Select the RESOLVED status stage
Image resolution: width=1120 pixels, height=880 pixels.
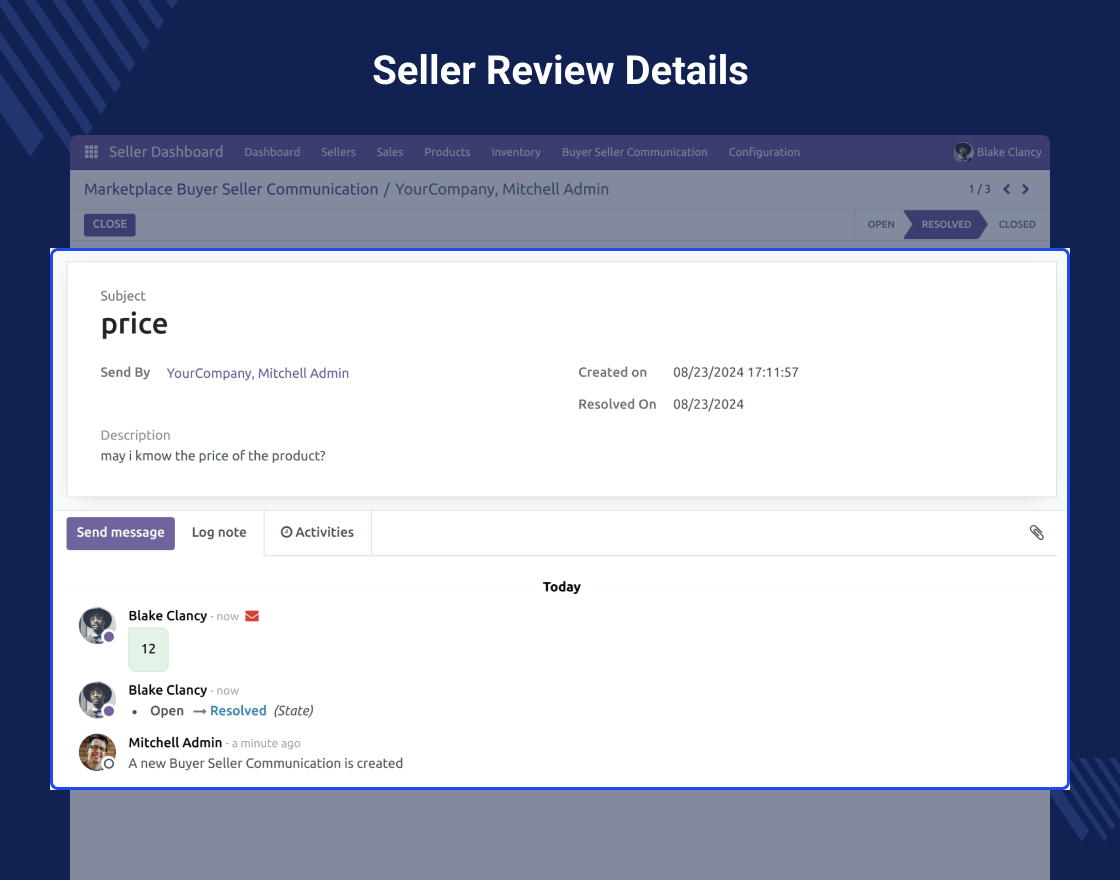click(946, 224)
